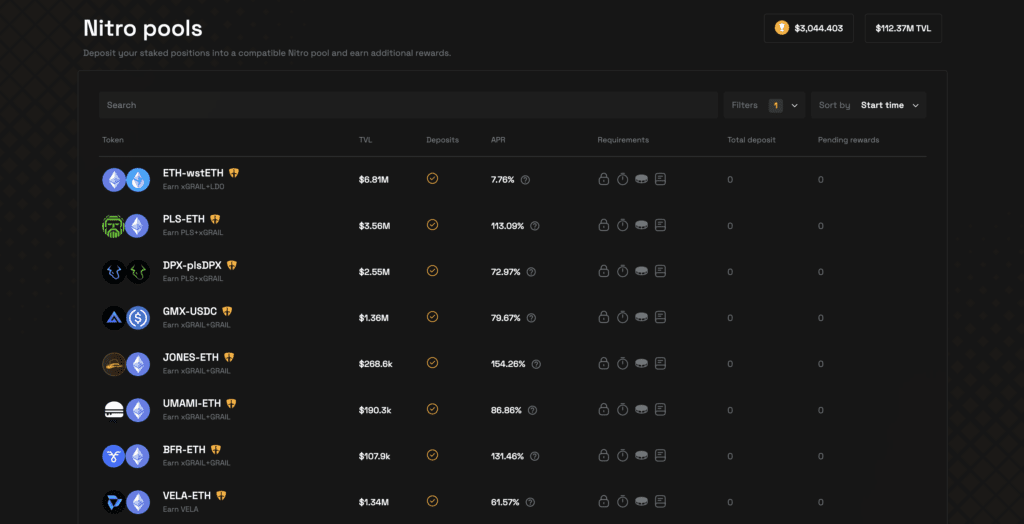Image resolution: width=1024 pixels, height=524 pixels.
Task: Click the lock requirement icon for ETH-wstETH
Action: click(x=603, y=179)
